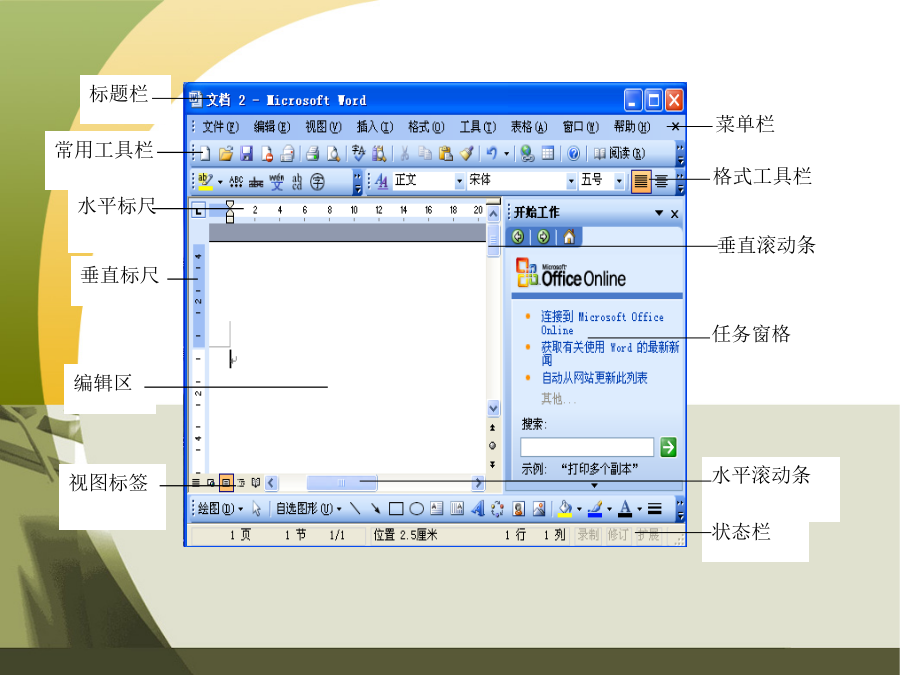
Task: Open the 编辑 menu
Action: point(272,126)
